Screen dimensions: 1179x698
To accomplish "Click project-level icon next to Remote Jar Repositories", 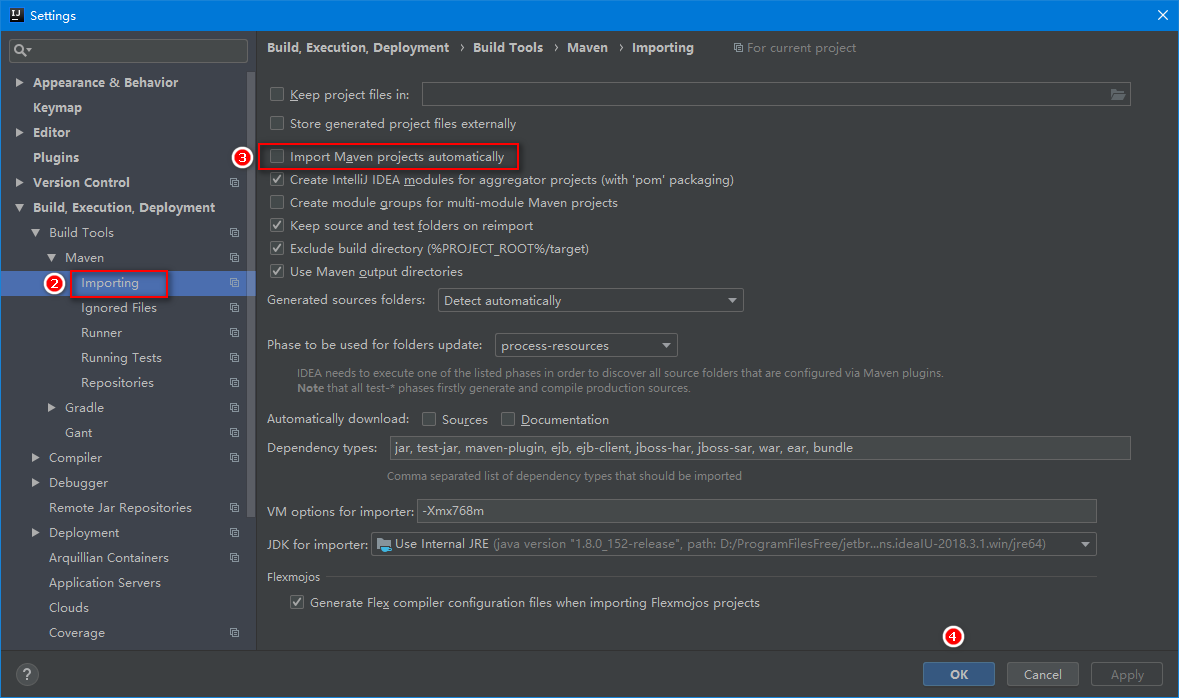I will 235,508.
